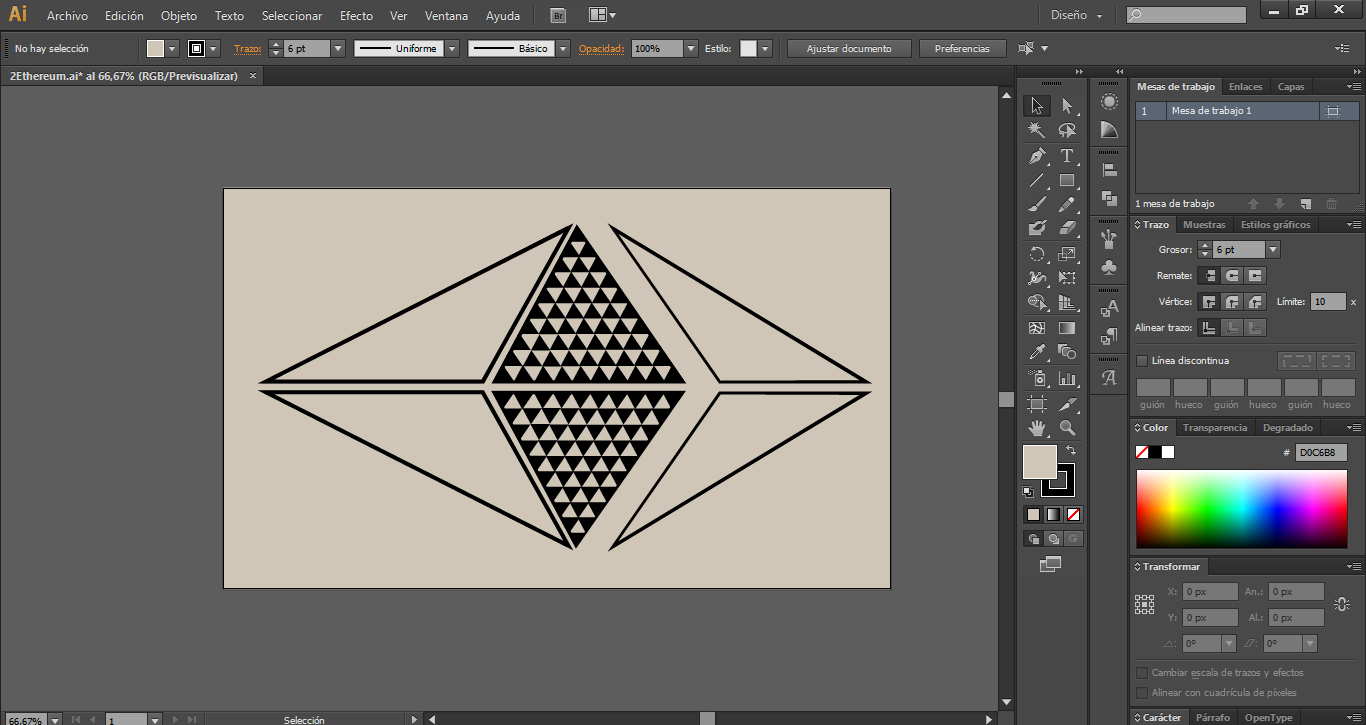
Task: Pick the Magic Wand tool
Action: 1037,130
